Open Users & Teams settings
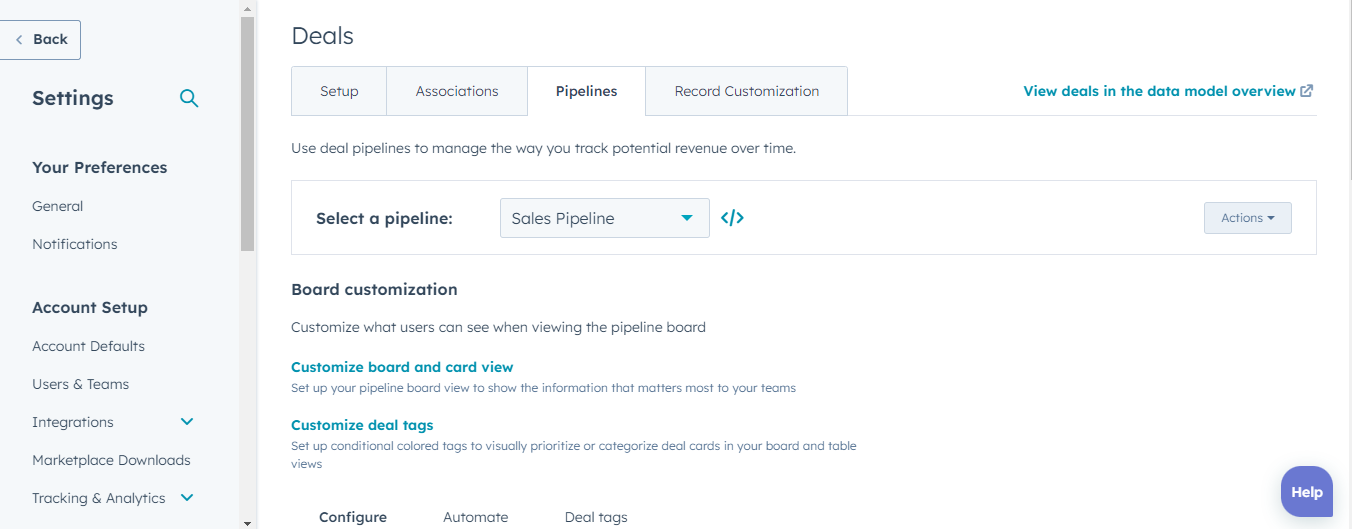This screenshot has height=529, width=1352. [81, 384]
